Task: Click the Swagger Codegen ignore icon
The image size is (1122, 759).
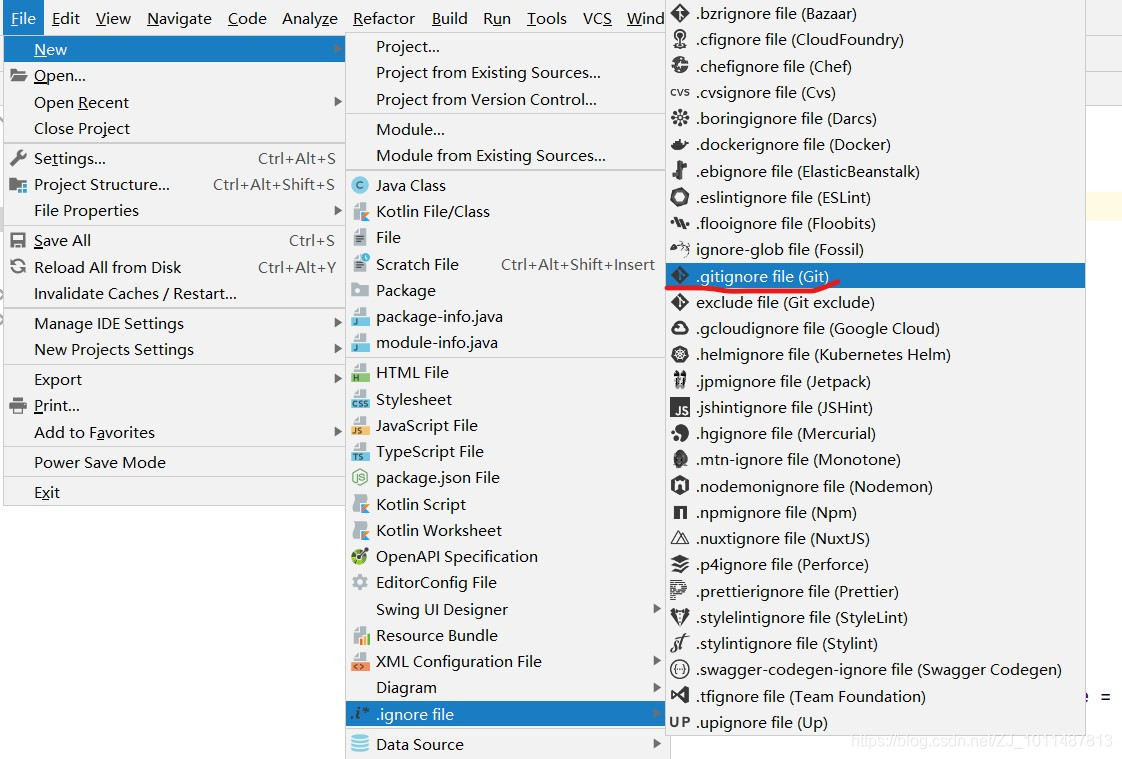Action: point(679,669)
